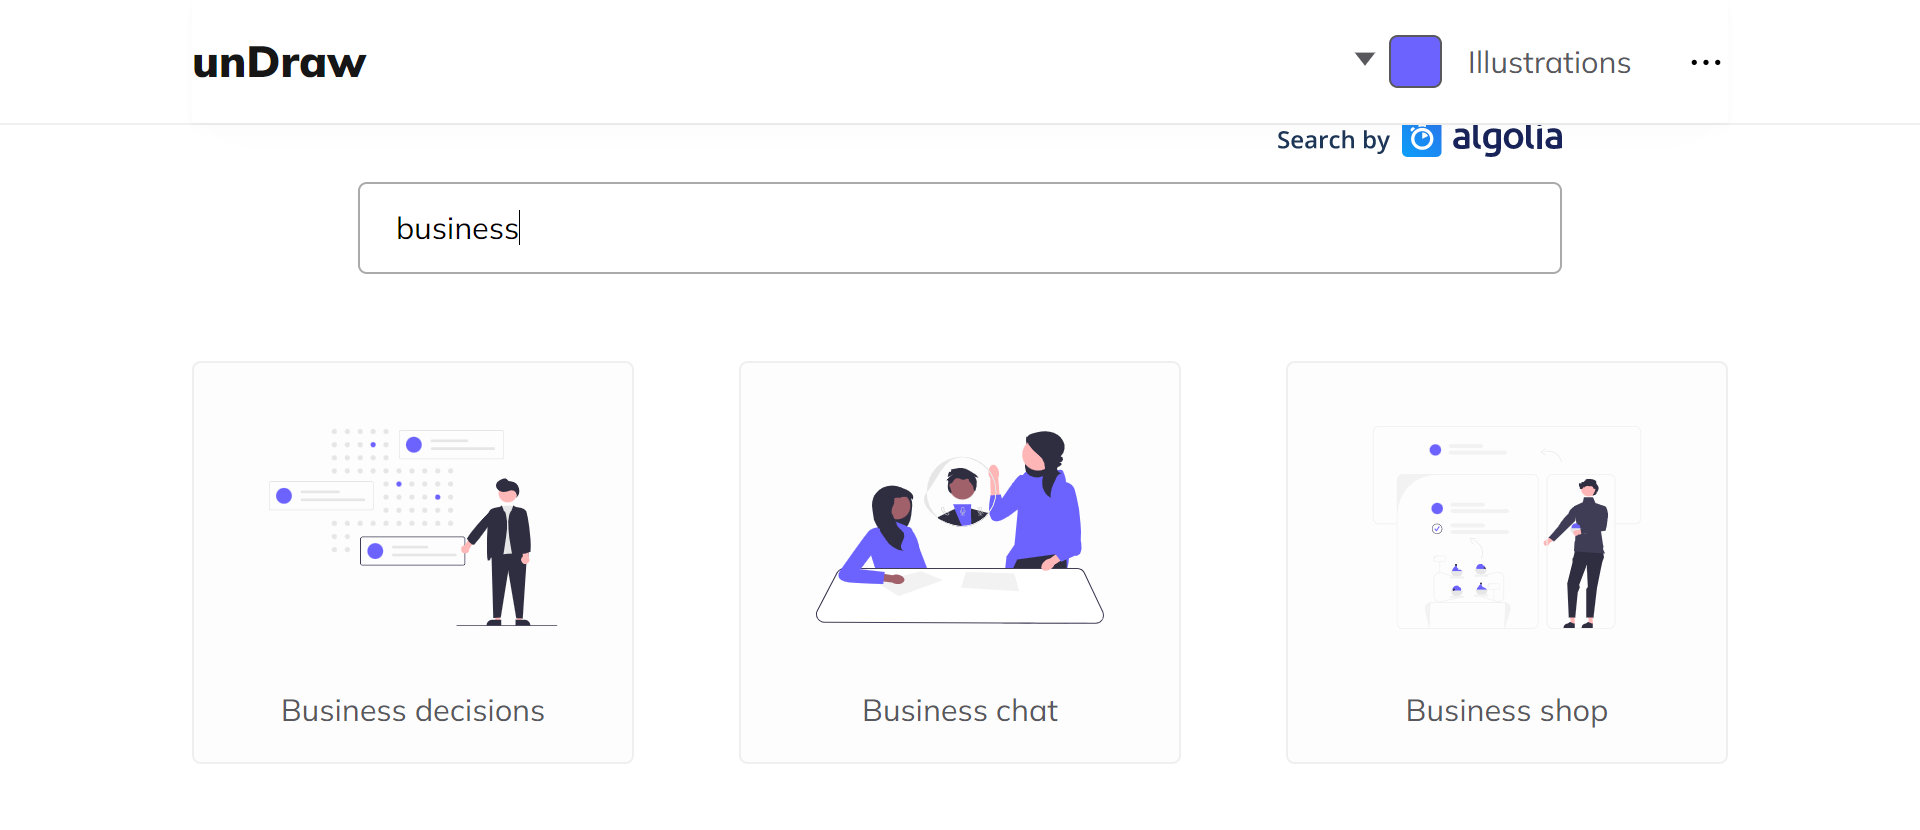This screenshot has height=830, width=1920.
Task: Click the "Search by" label
Action: pyautogui.click(x=1333, y=141)
